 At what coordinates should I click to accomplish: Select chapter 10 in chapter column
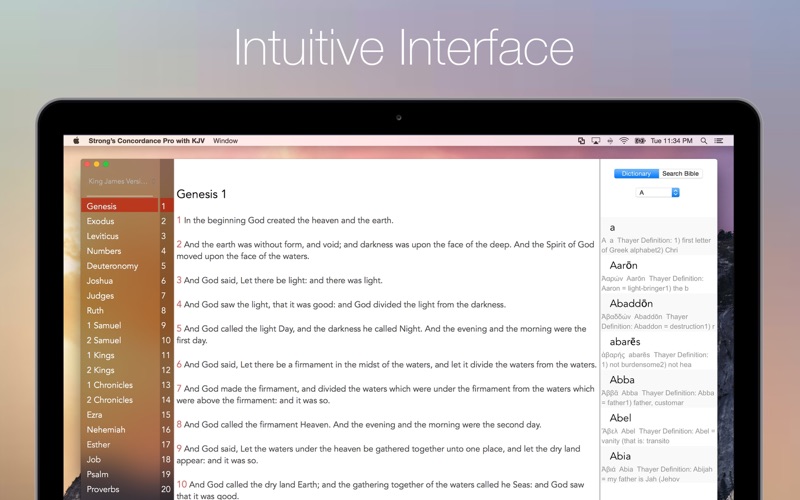pos(166,340)
